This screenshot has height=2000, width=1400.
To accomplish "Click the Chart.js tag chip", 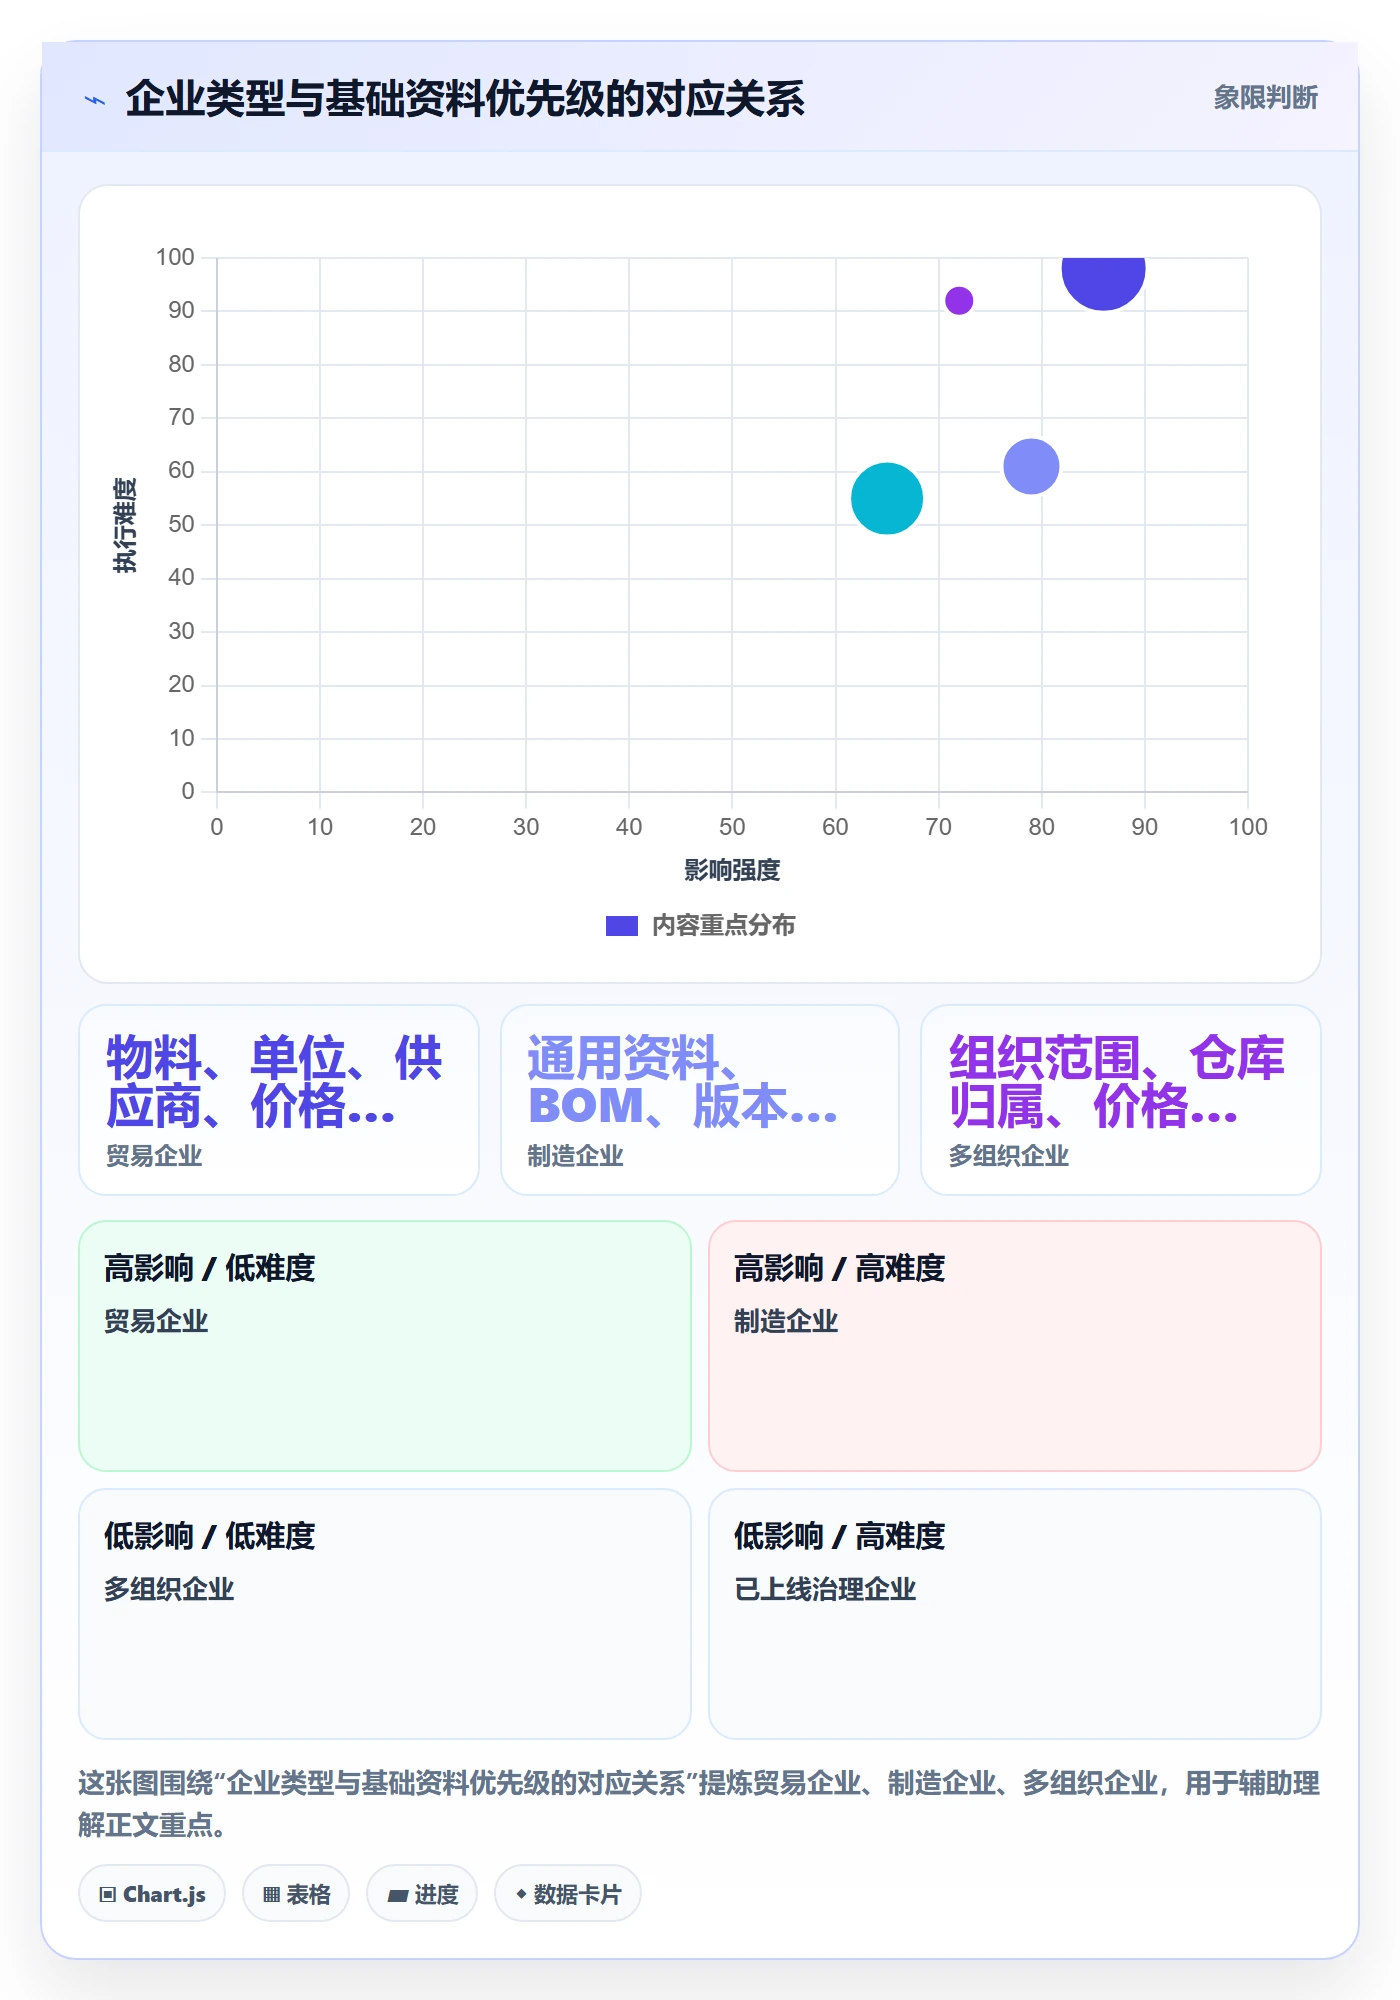I will pyautogui.click(x=152, y=1893).
